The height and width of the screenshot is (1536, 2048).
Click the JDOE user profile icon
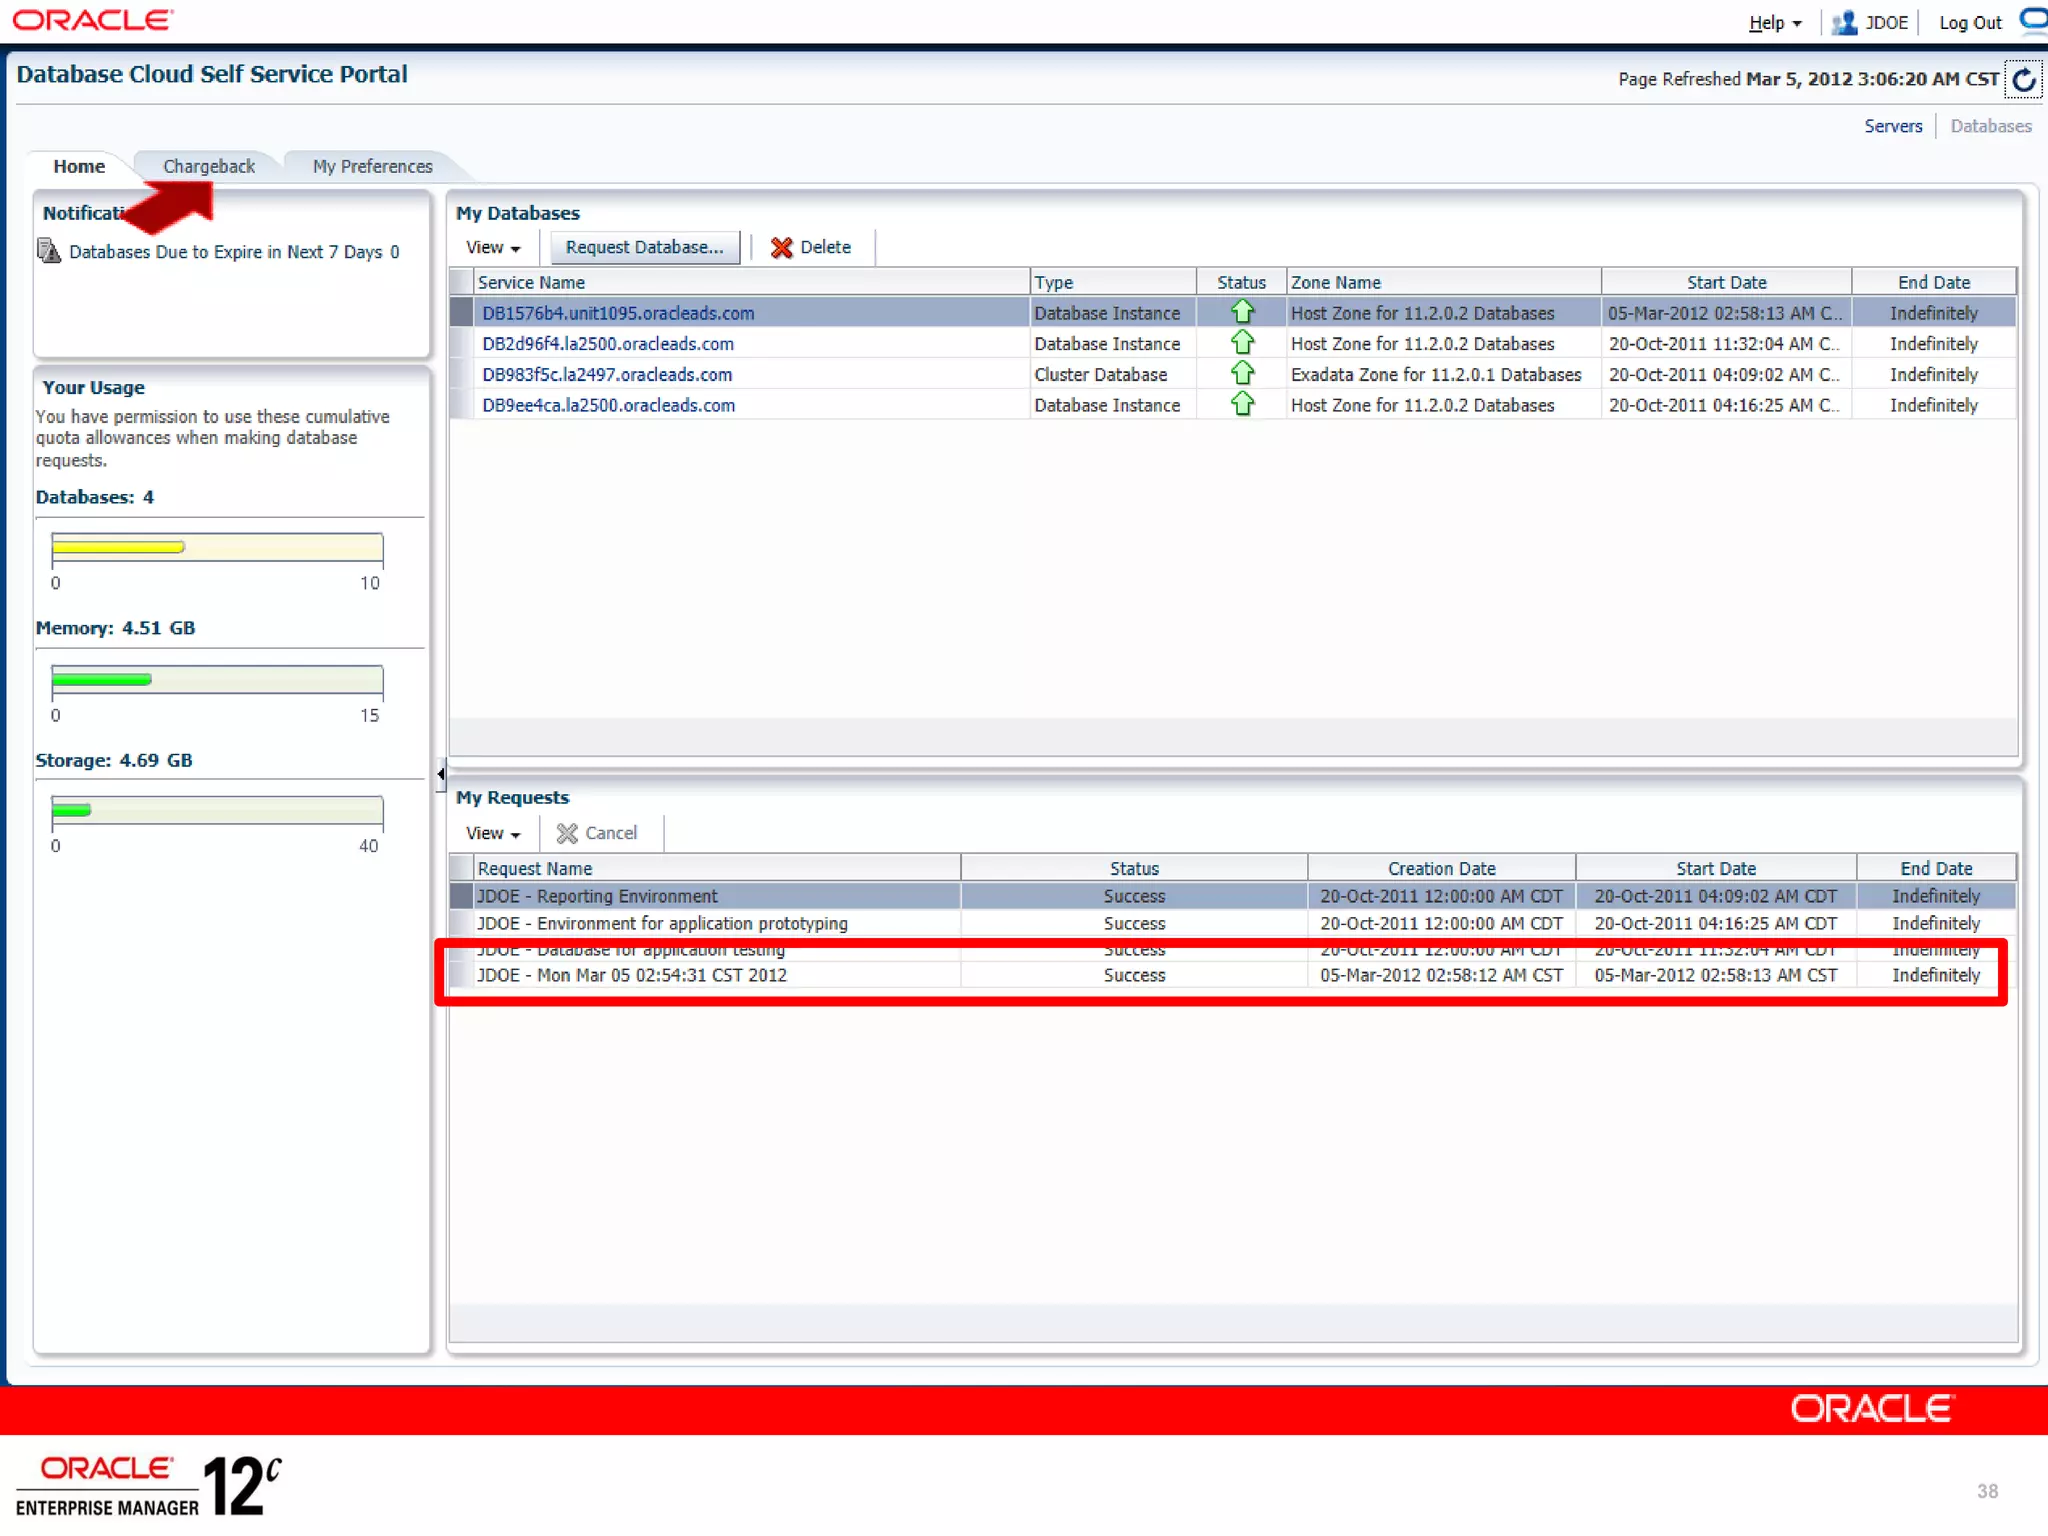[x=1844, y=23]
